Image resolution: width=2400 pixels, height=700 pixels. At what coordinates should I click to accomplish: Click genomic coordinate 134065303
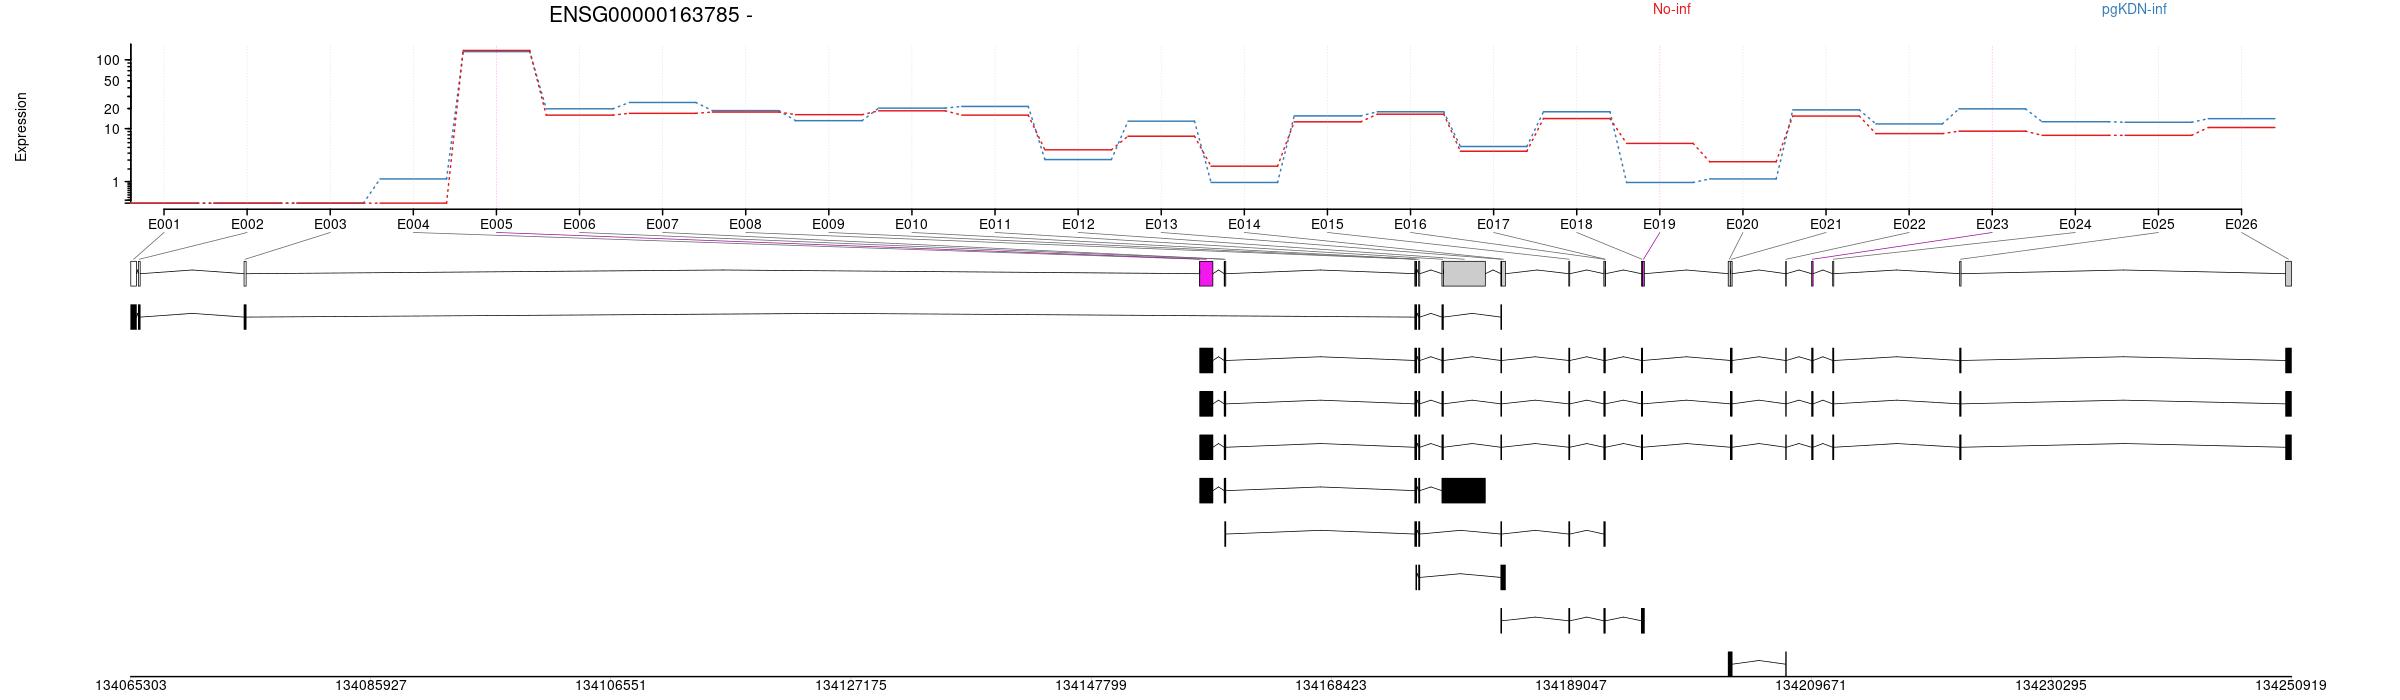pos(131,686)
